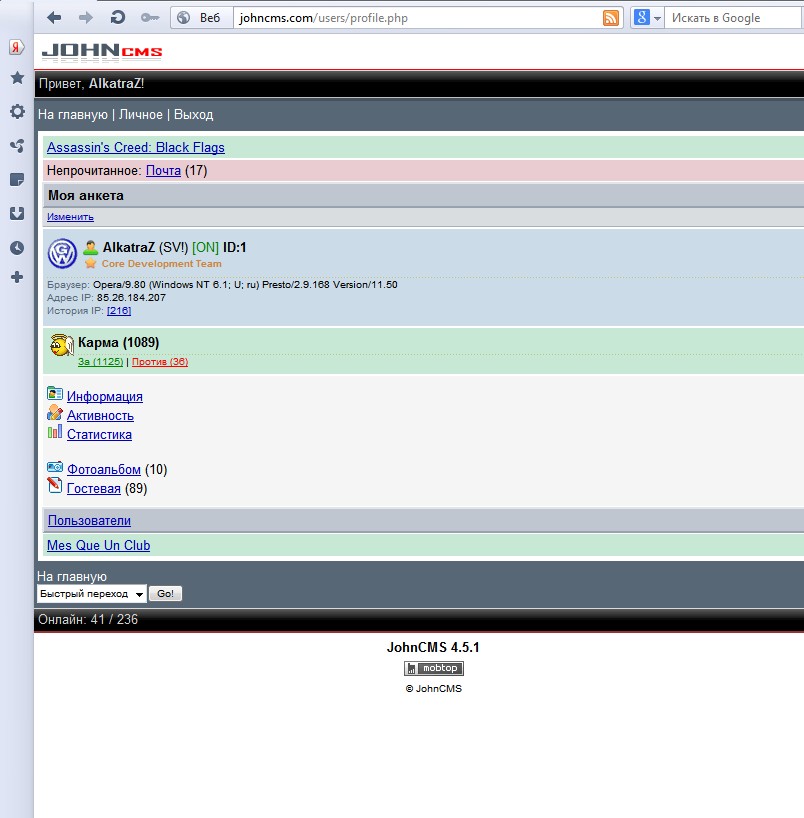Click the Статистика bar chart icon
This screenshot has height=818, width=804.
[x=55, y=431]
